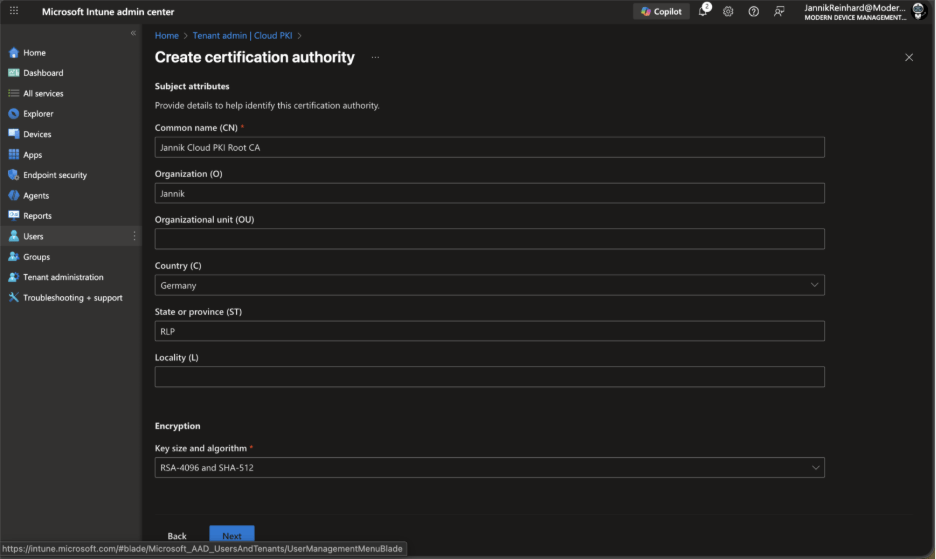Image resolution: width=936 pixels, height=559 pixels.
Task: Open the settings gear icon
Action: [728, 11]
